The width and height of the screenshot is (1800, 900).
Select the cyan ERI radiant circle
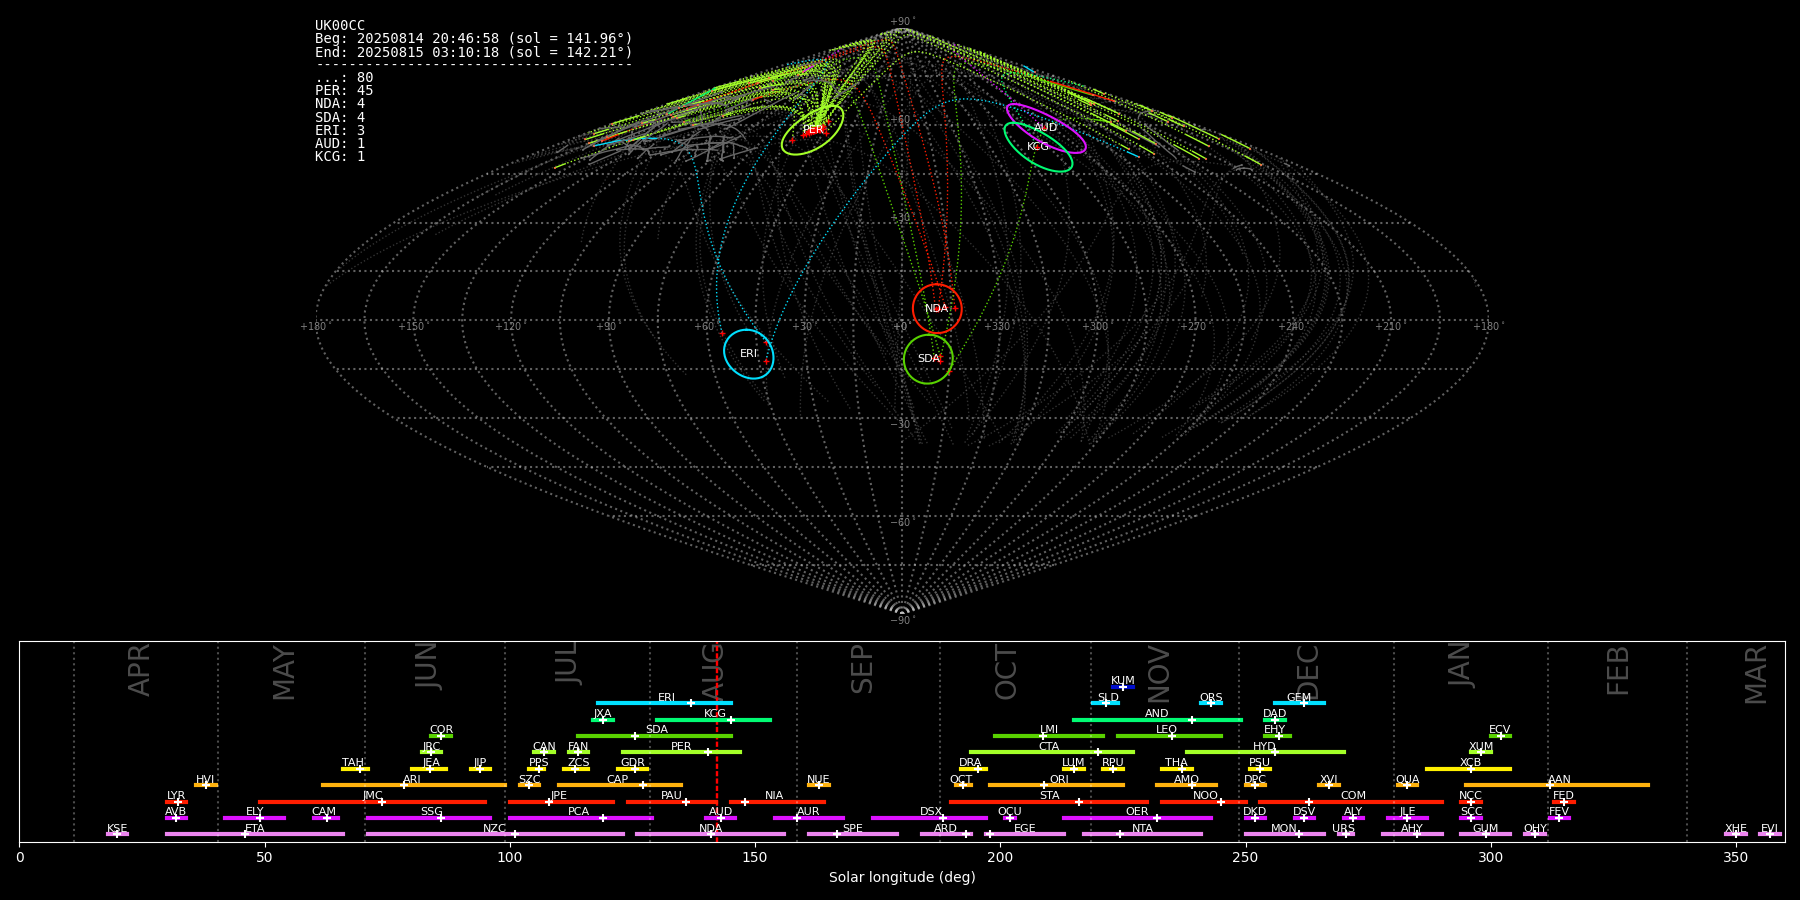[749, 354]
